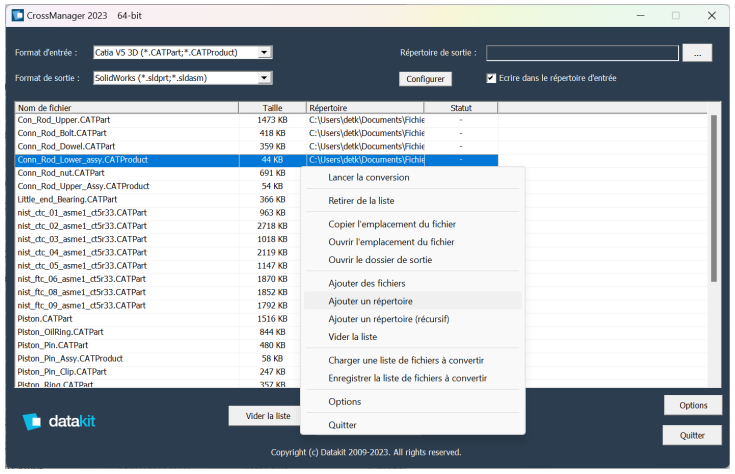Click 'Options' in the context menu
This screenshot has height=474, width=735.
click(412, 401)
